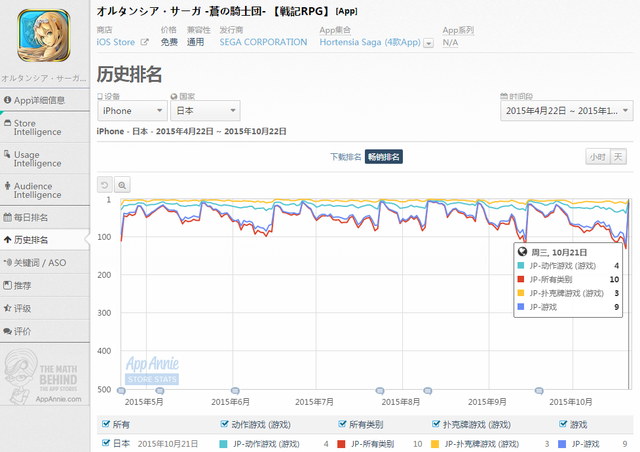Image resolution: width=640 pixels, height=452 pixels.
Task: Toggle the 游戏 column checkbox
Action: click(563, 423)
